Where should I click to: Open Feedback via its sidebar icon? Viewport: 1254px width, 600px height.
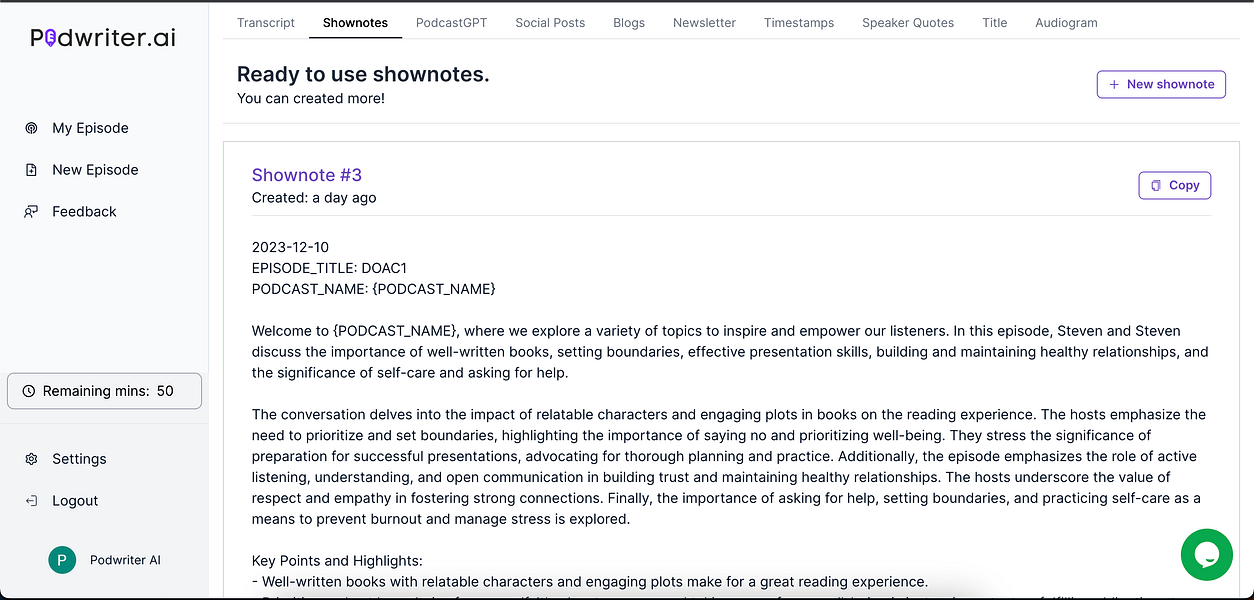(31, 211)
